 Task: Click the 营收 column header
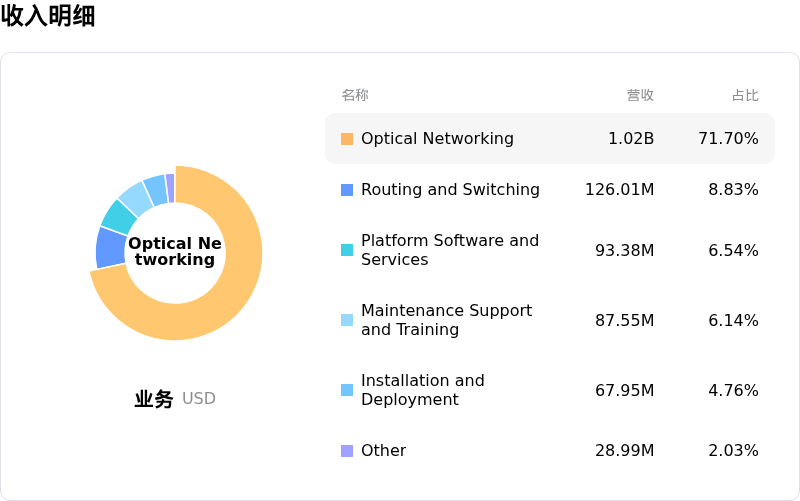(640, 95)
